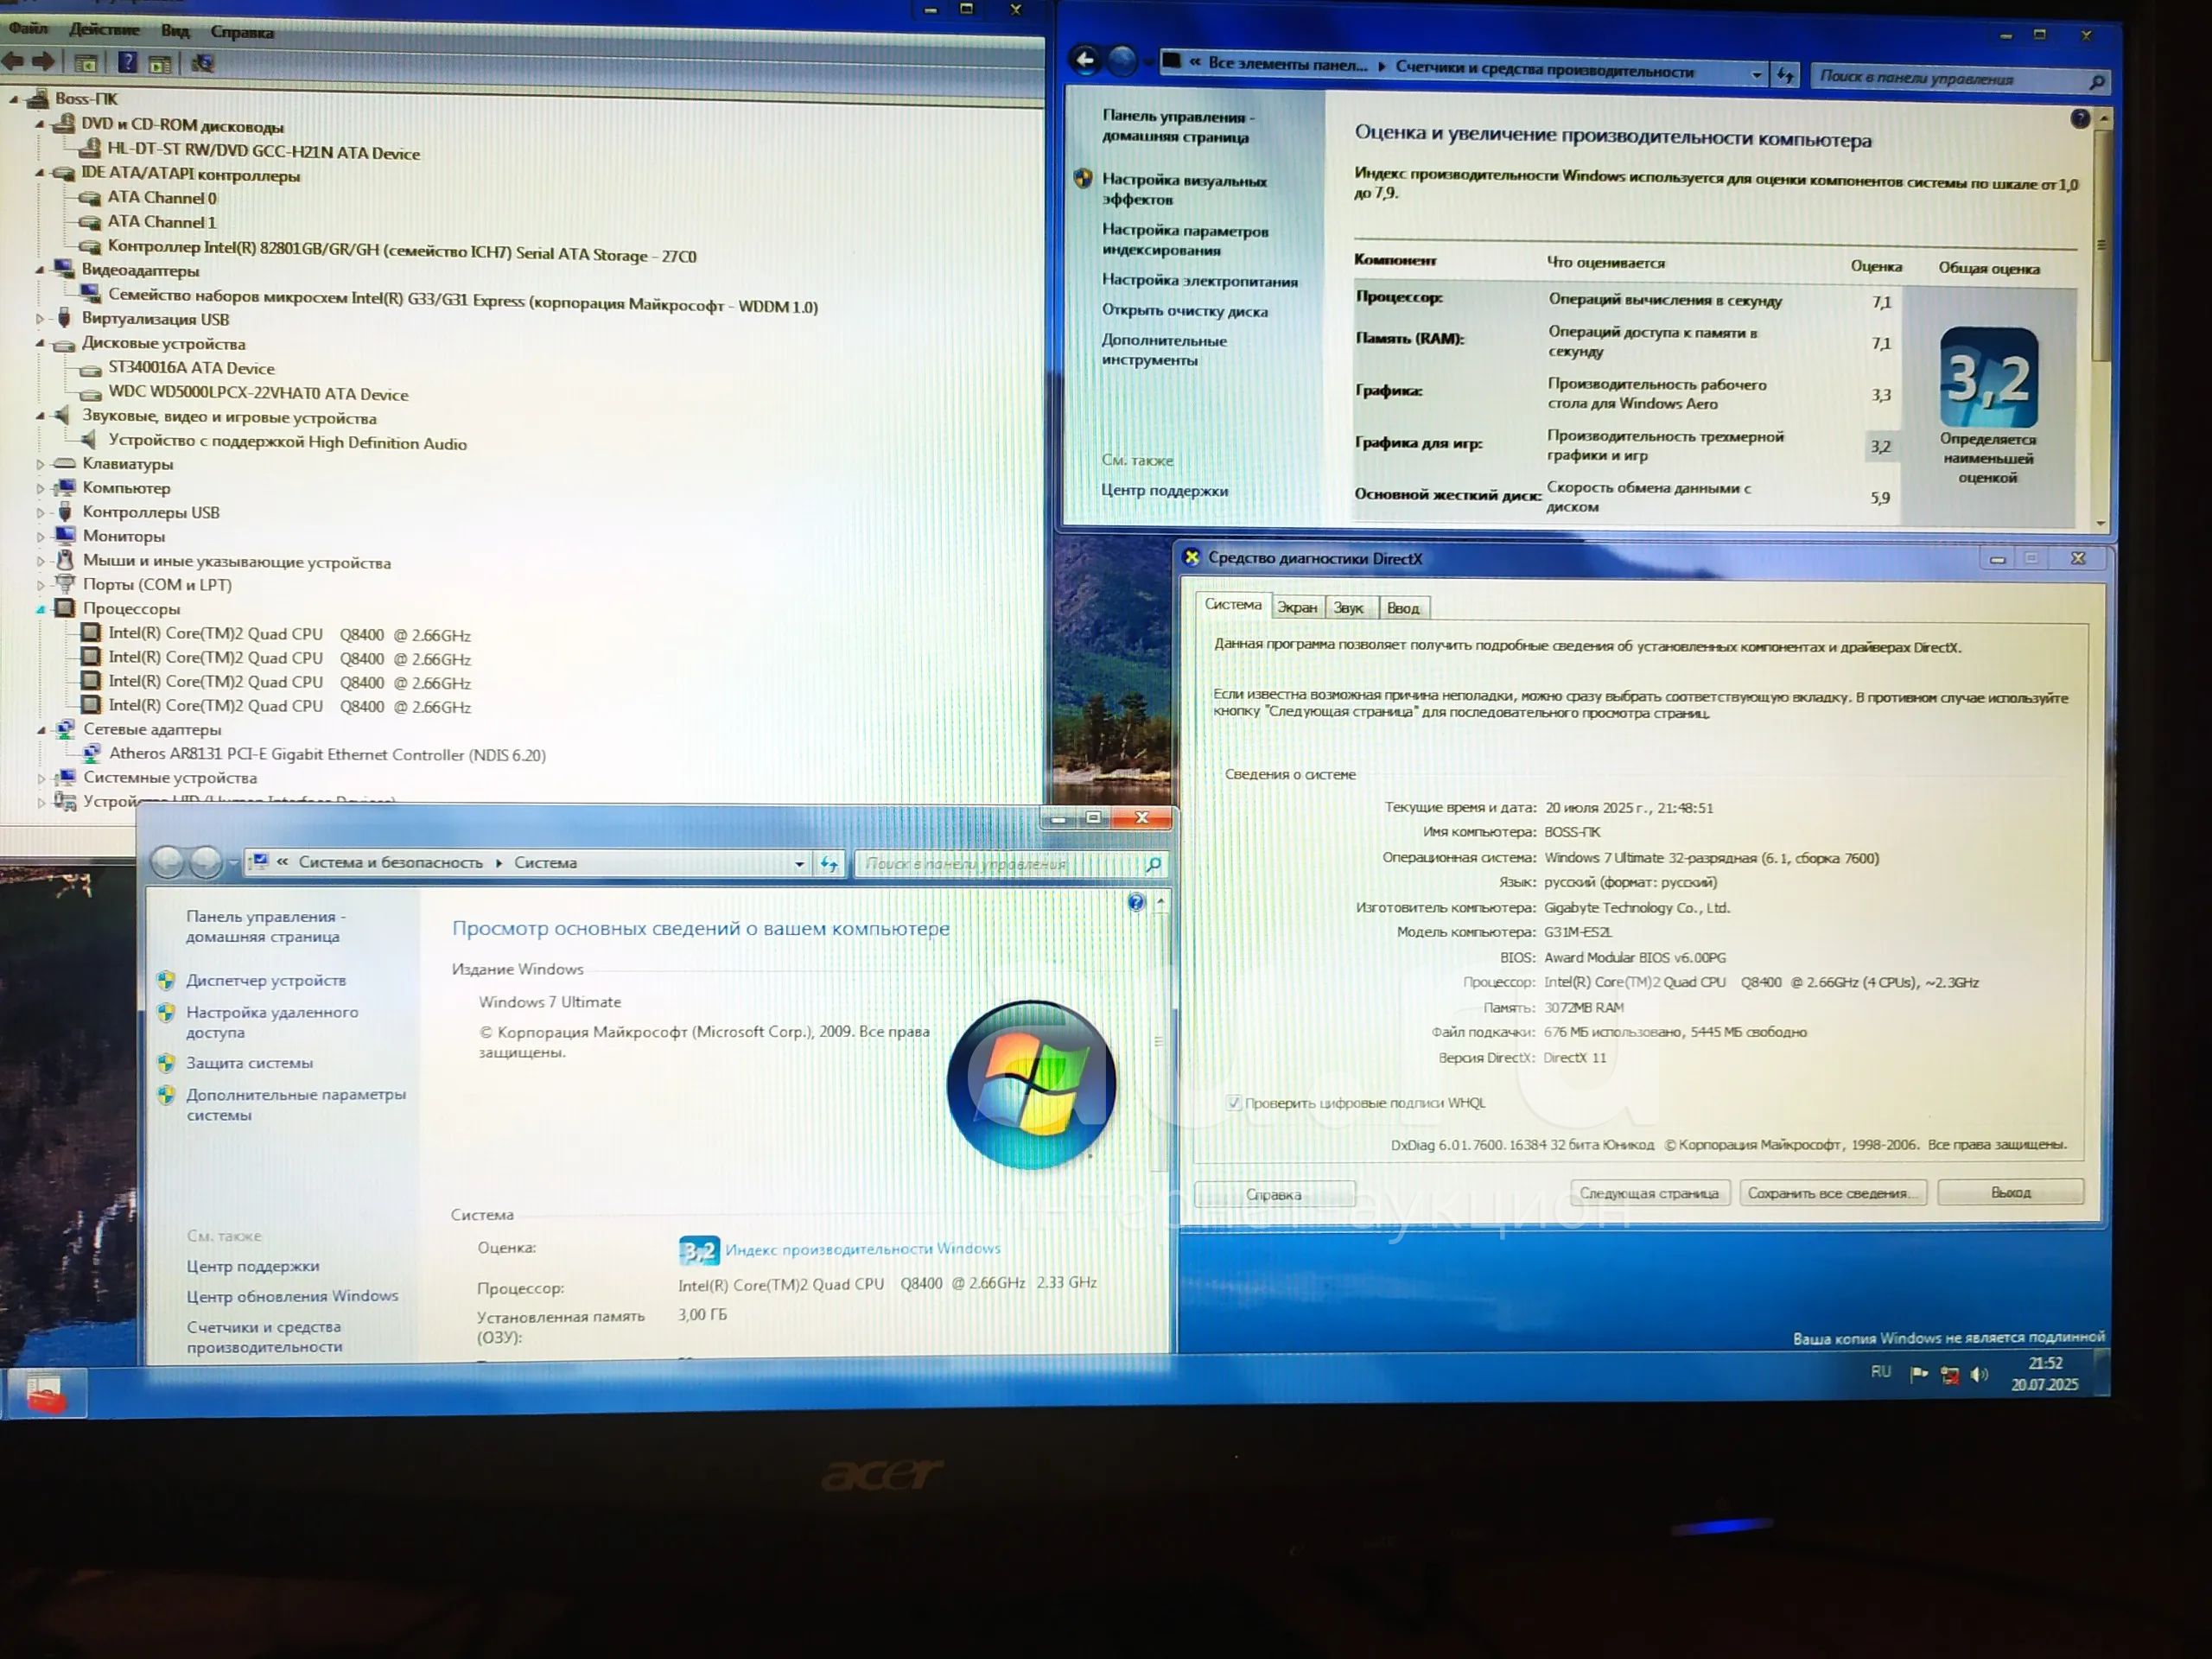Click the blue help icon in Device Manager toolbar
2212x1659 pixels.
(127, 63)
